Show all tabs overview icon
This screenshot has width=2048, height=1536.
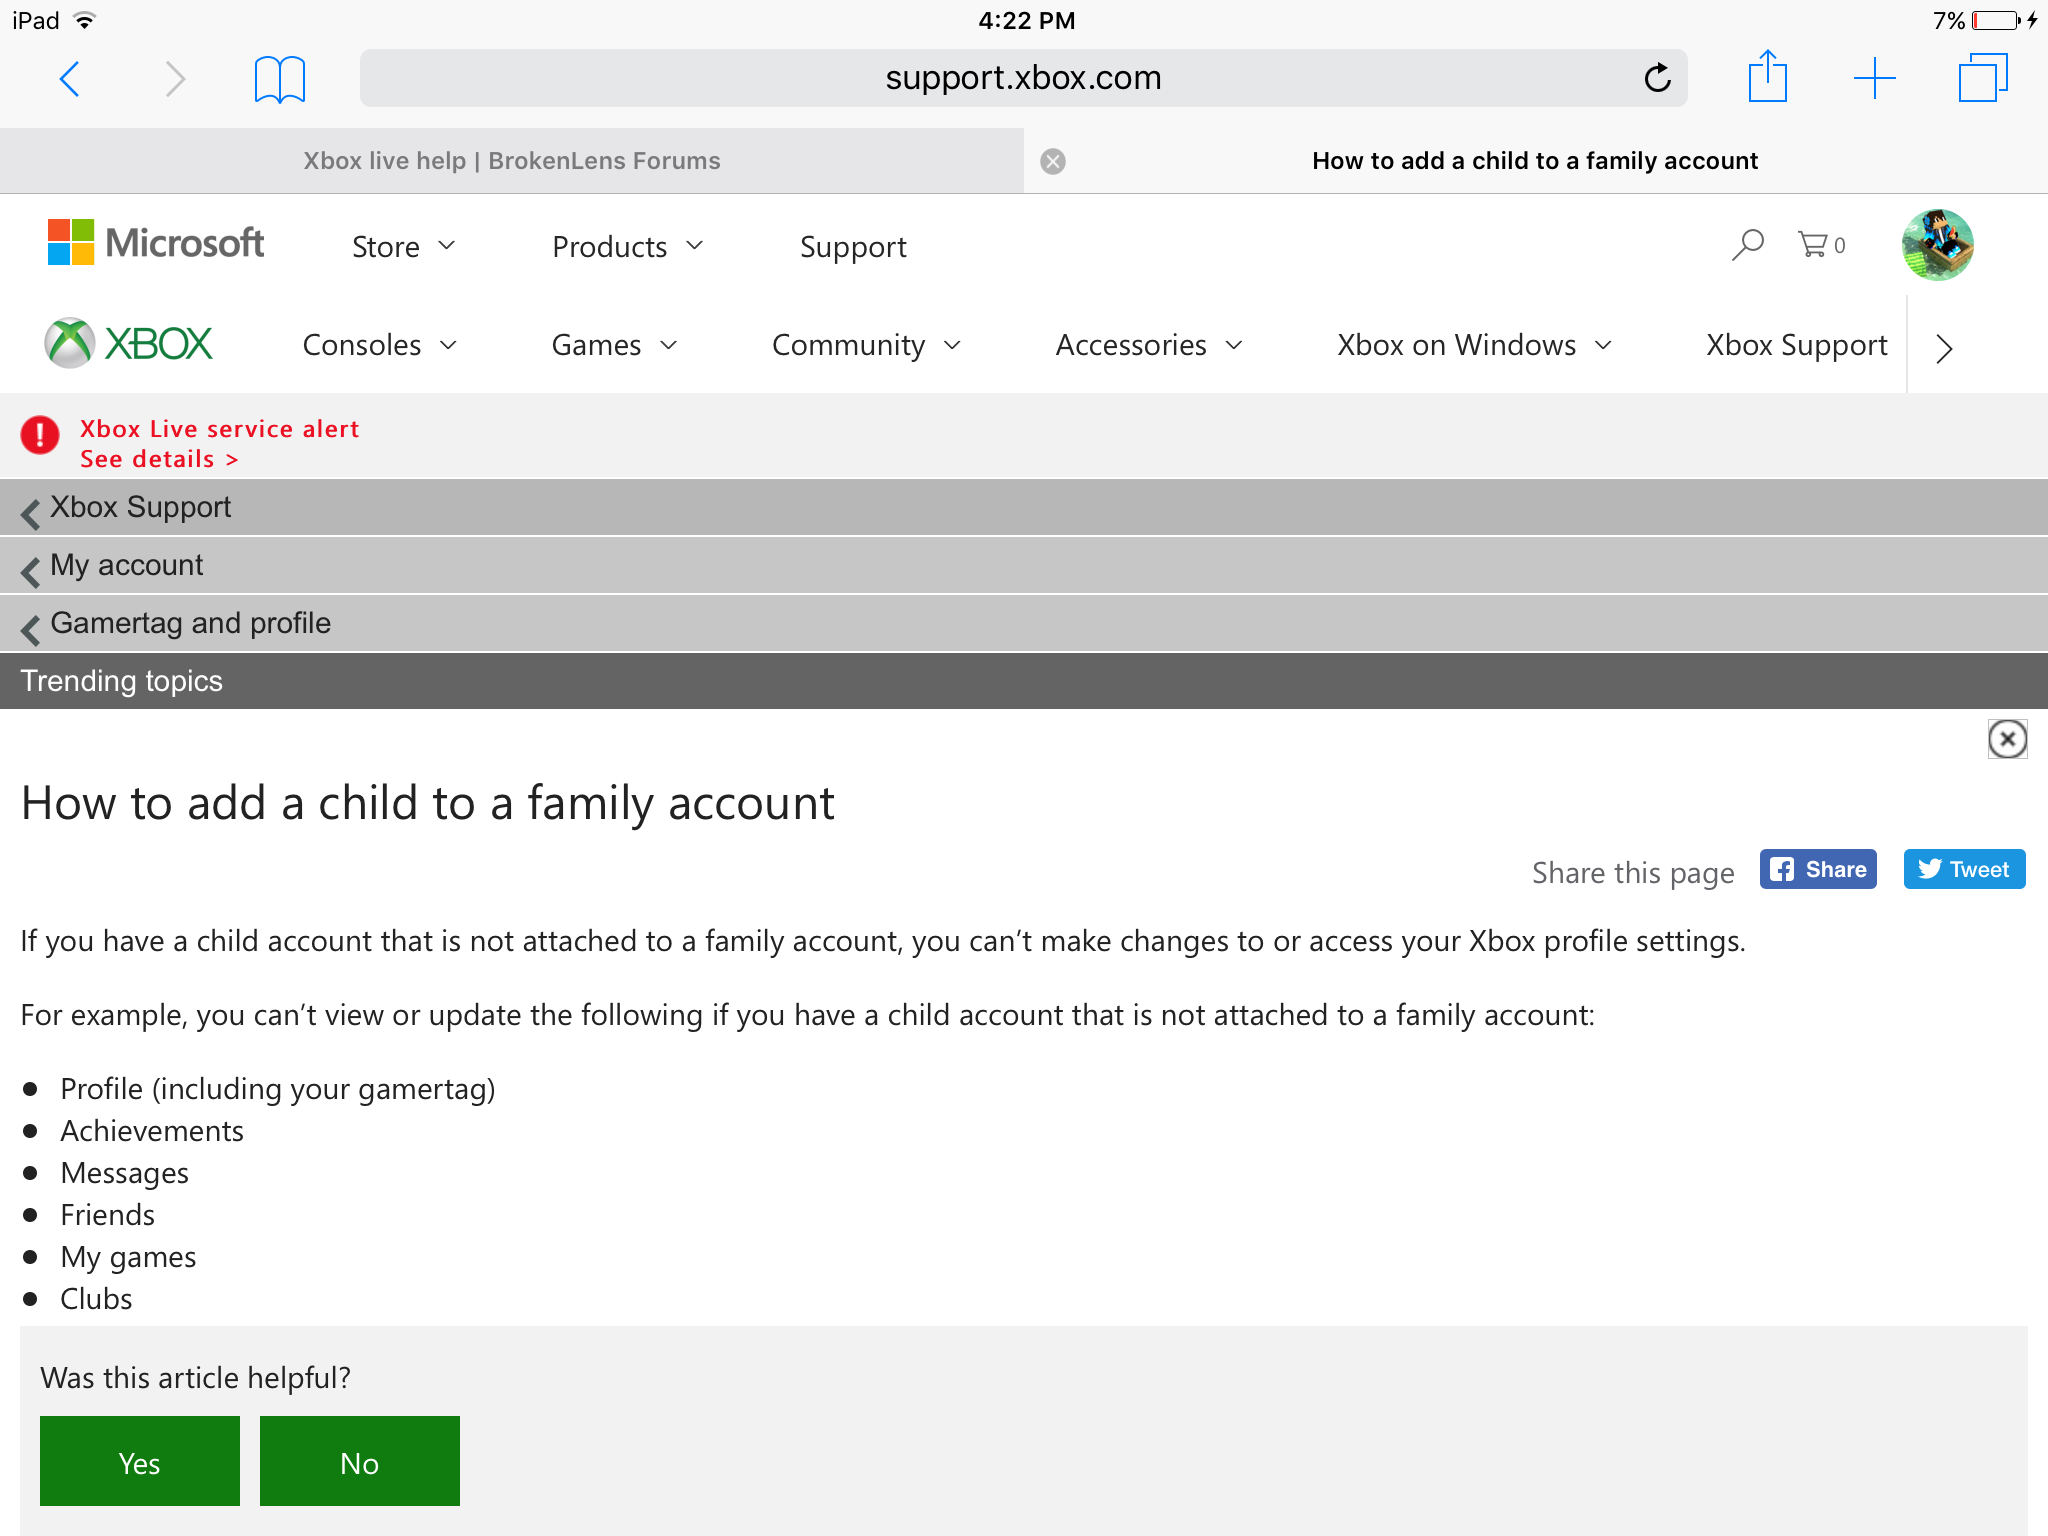[x=1983, y=77]
